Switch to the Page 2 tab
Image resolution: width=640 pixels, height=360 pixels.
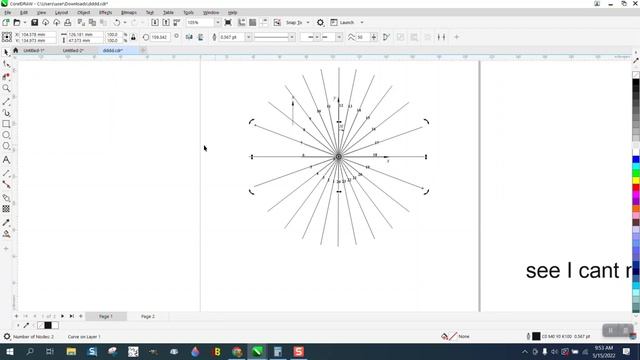[x=148, y=316]
